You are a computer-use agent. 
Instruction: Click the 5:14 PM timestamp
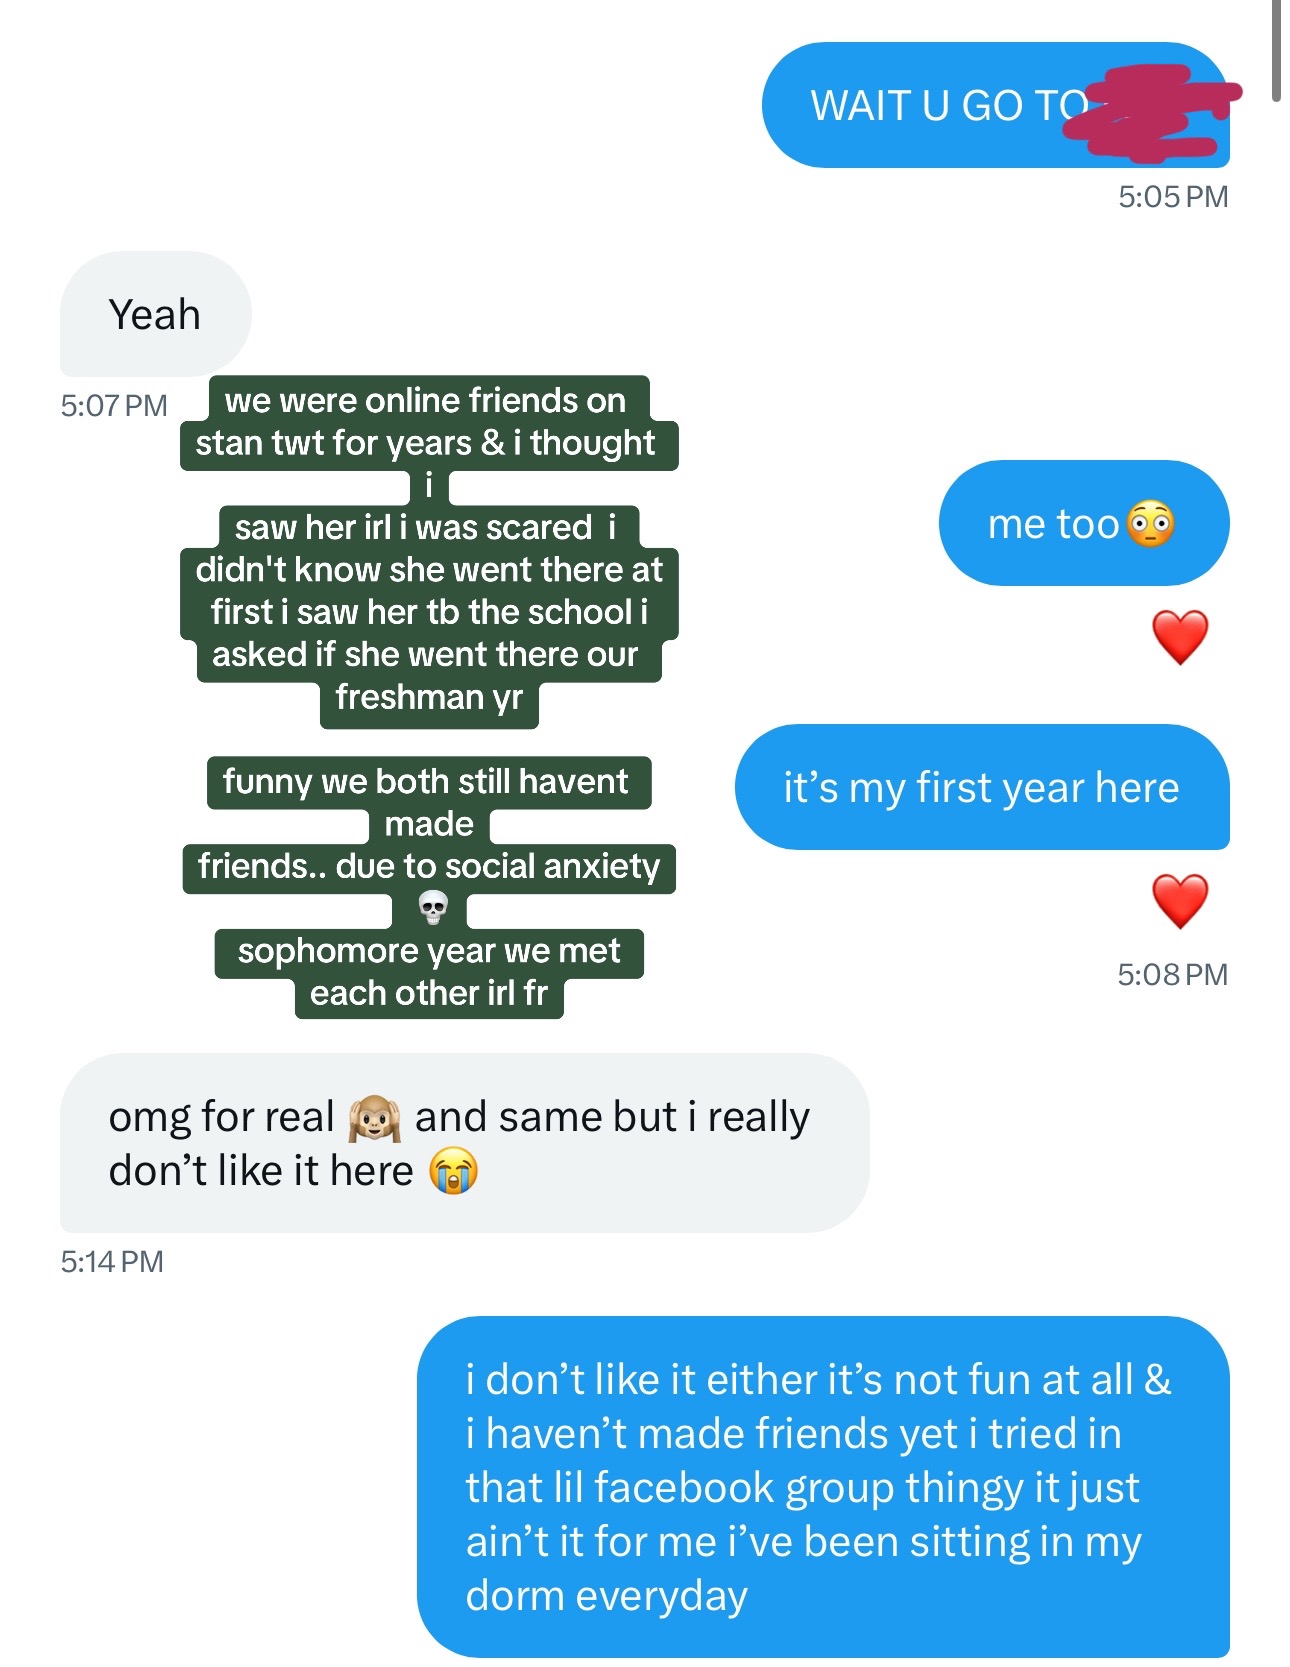pos(112,1261)
